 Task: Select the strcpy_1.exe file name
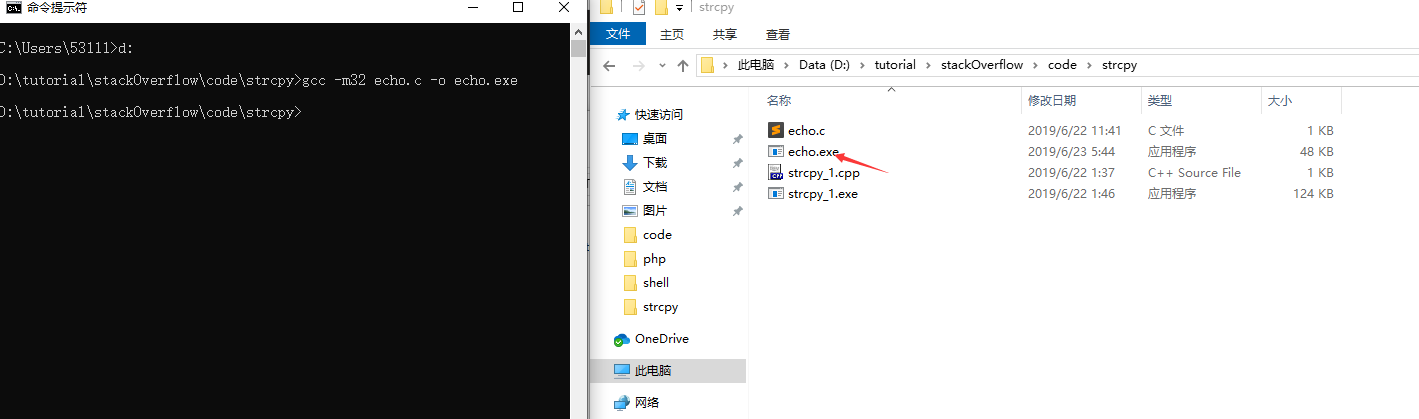click(822, 193)
